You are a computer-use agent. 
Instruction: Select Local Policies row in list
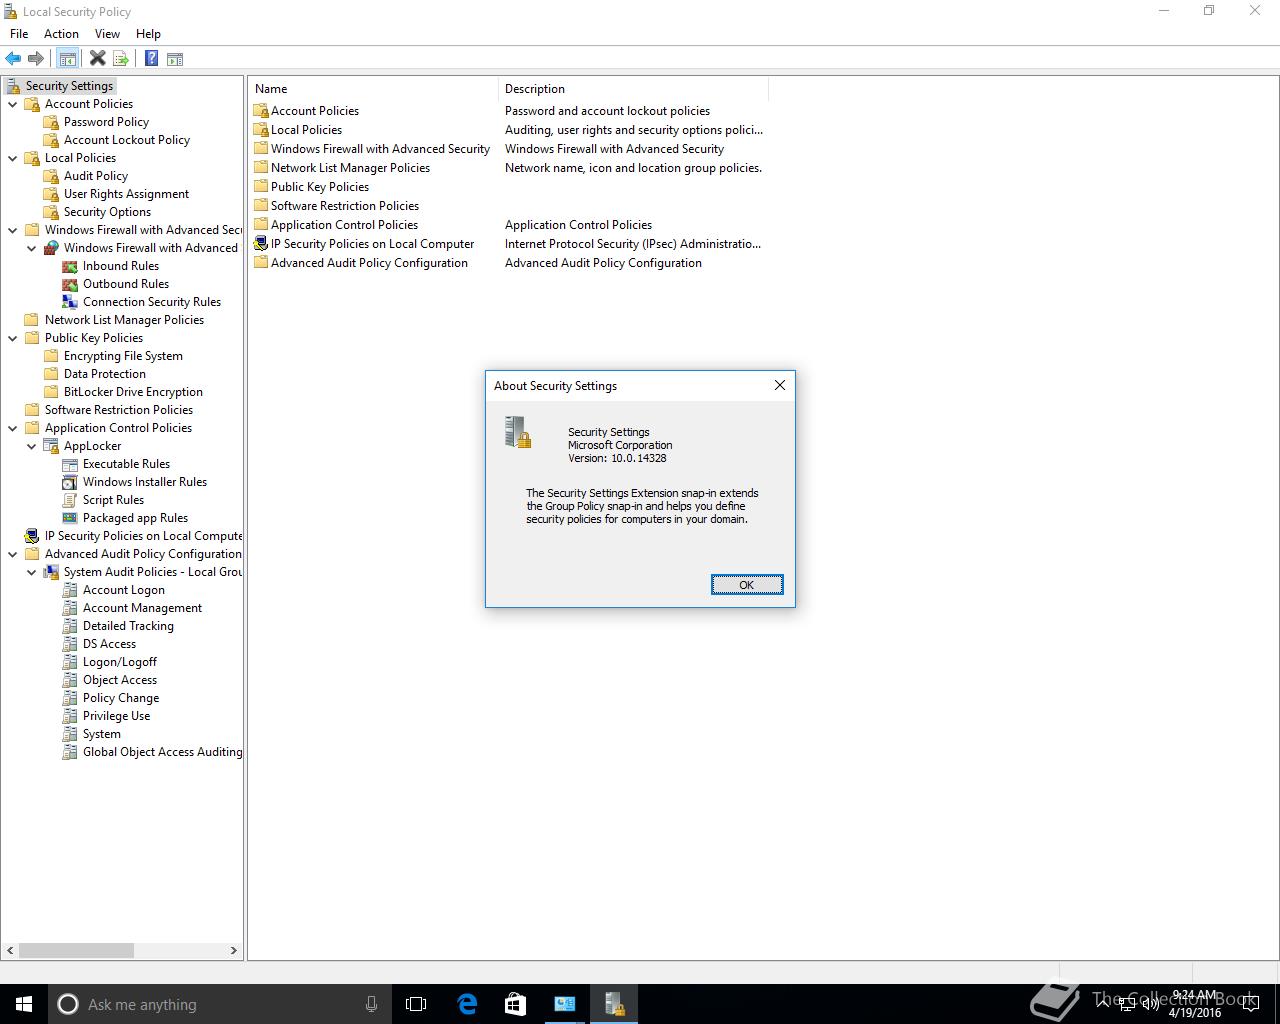[508, 130]
